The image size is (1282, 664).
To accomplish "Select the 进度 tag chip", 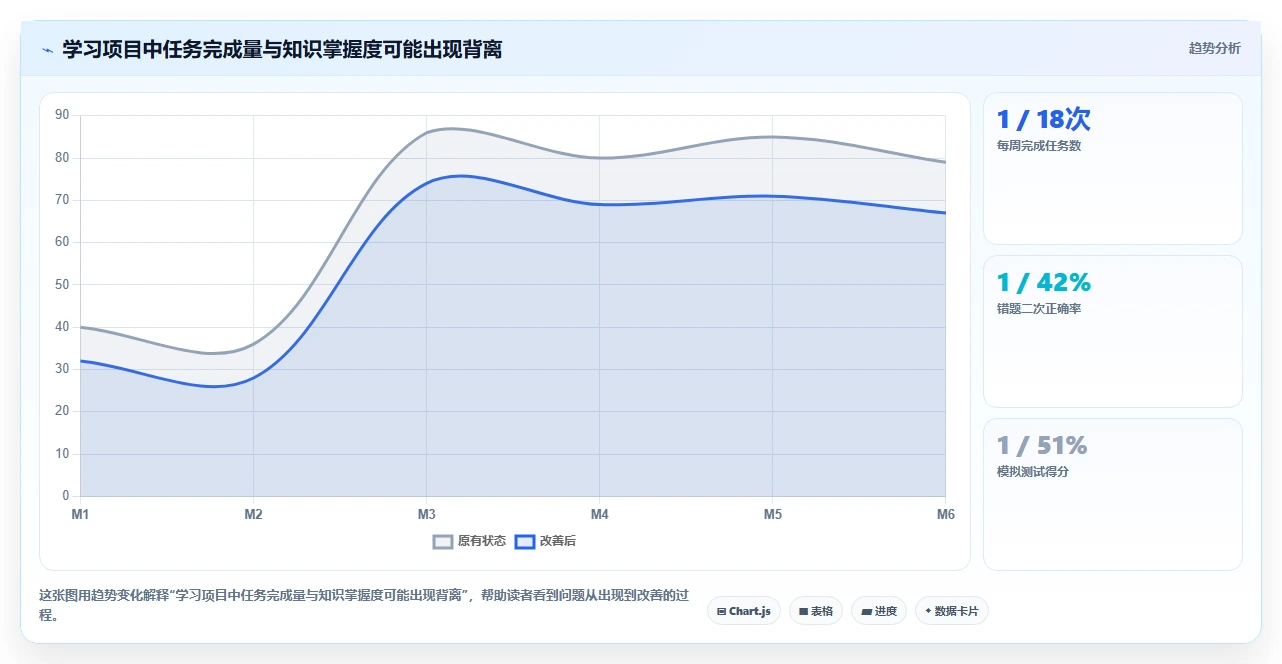I will [x=879, y=611].
